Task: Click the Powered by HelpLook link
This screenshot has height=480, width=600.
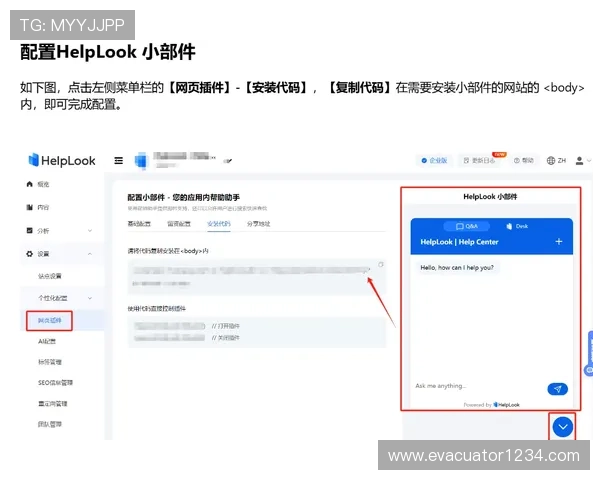Action: (x=491, y=405)
